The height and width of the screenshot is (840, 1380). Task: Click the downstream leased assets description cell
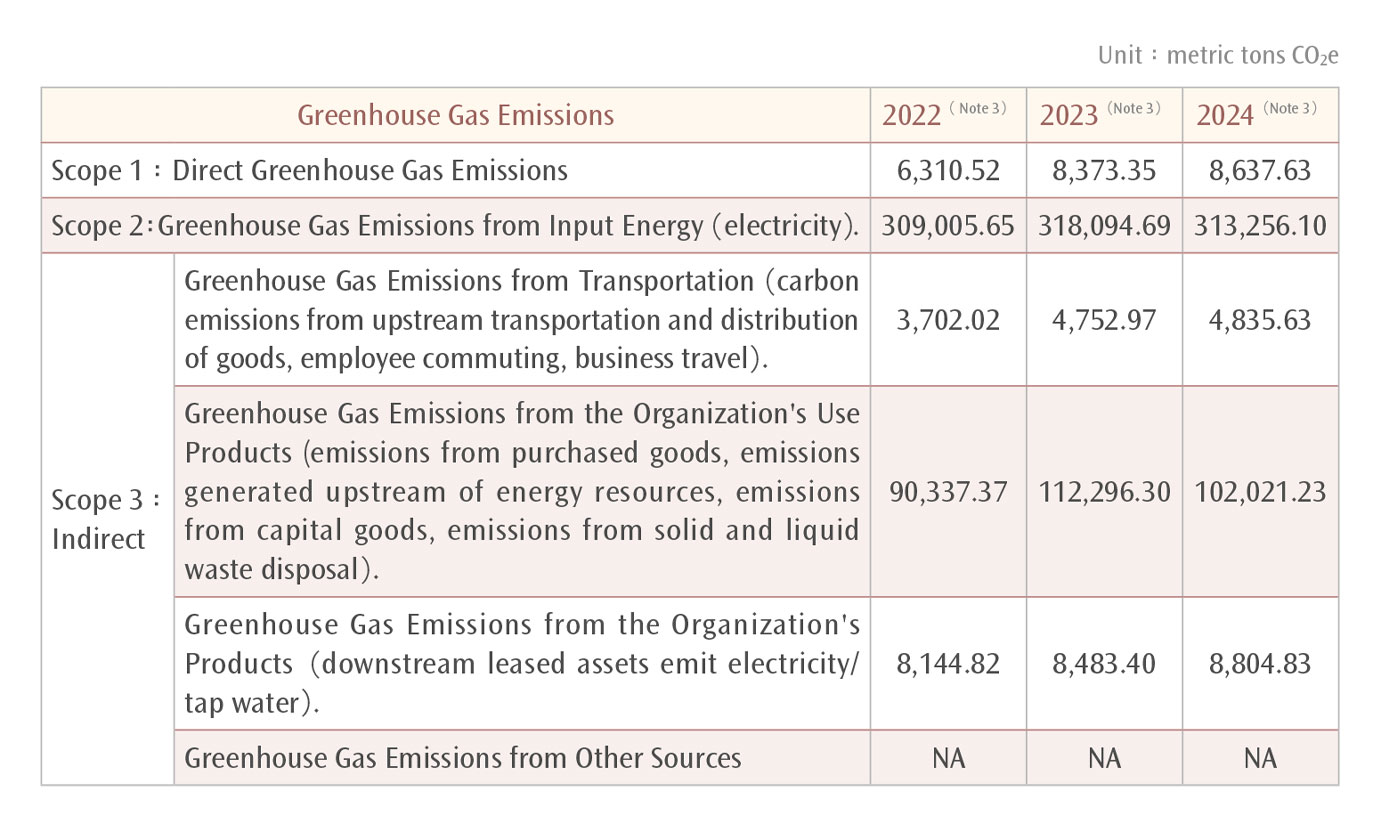521,664
